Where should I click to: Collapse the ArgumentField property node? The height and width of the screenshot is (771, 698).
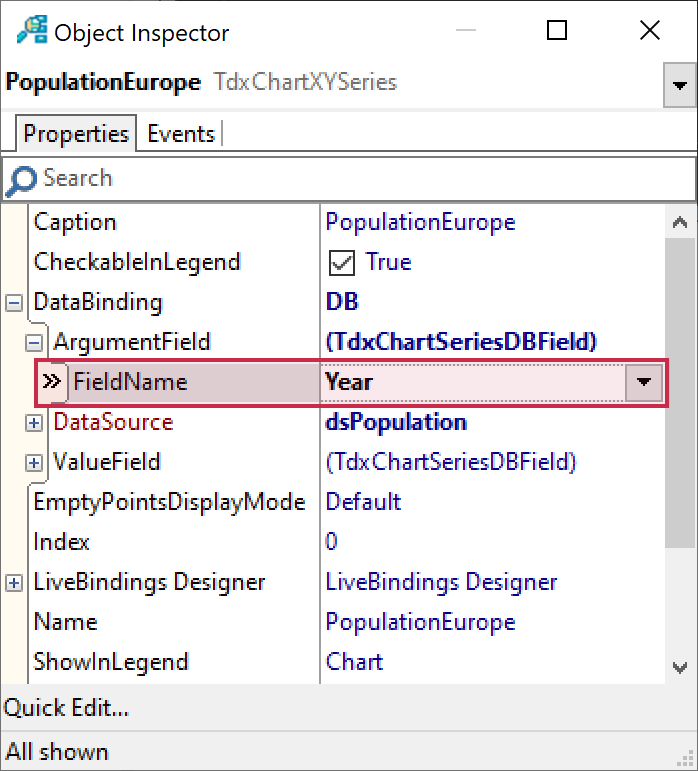coord(34,342)
